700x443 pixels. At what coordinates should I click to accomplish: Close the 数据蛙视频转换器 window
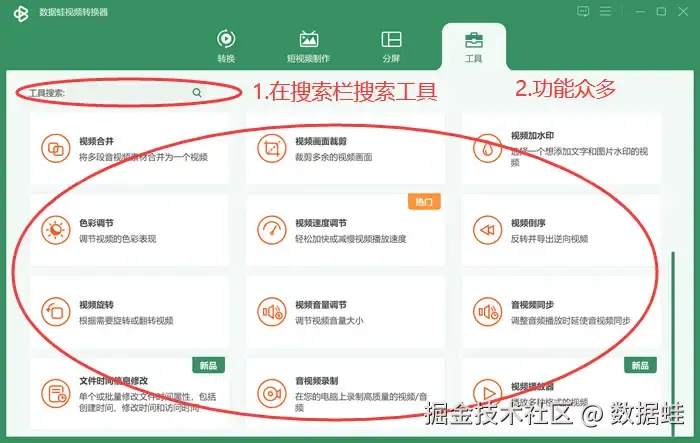click(683, 12)
